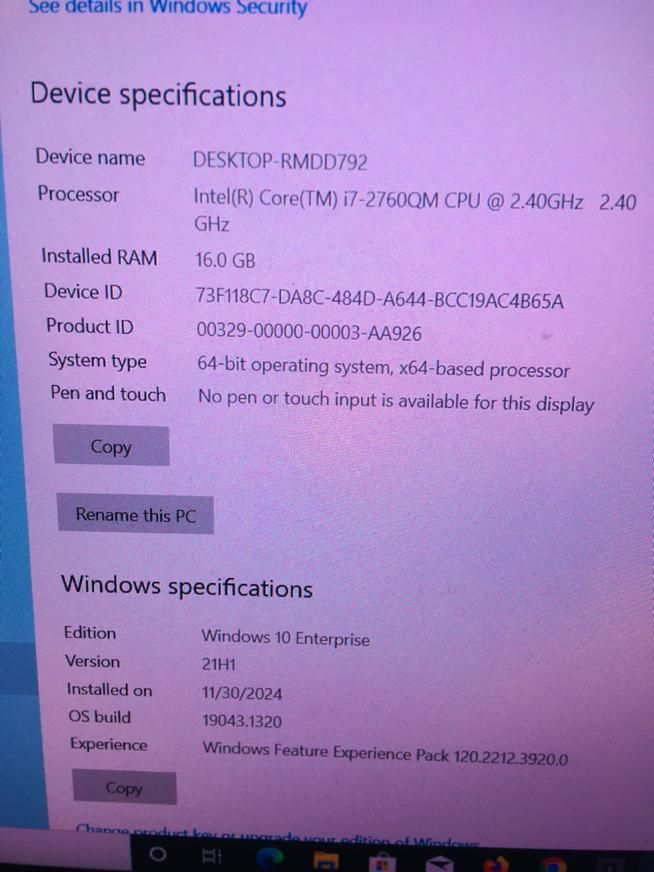Click the OS build label
Image resolution: width=654 pixels, height=872 pixels.
[x=100, y=717]
